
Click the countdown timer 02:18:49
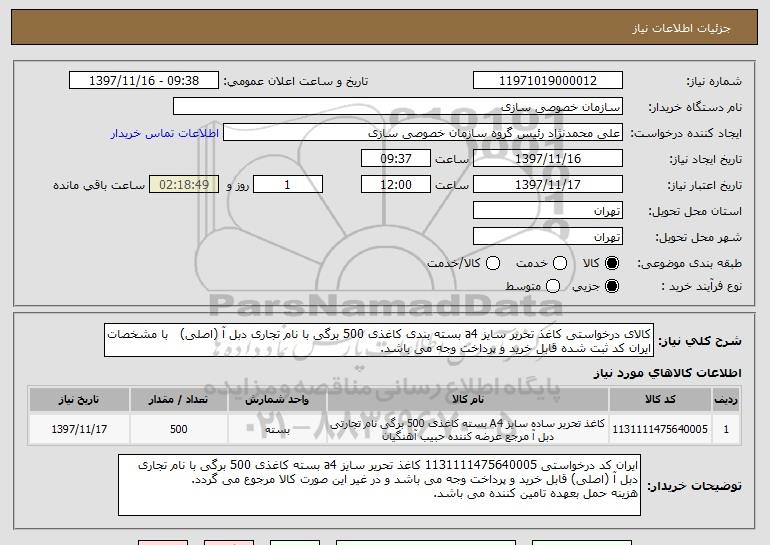(x=184, y=185)
